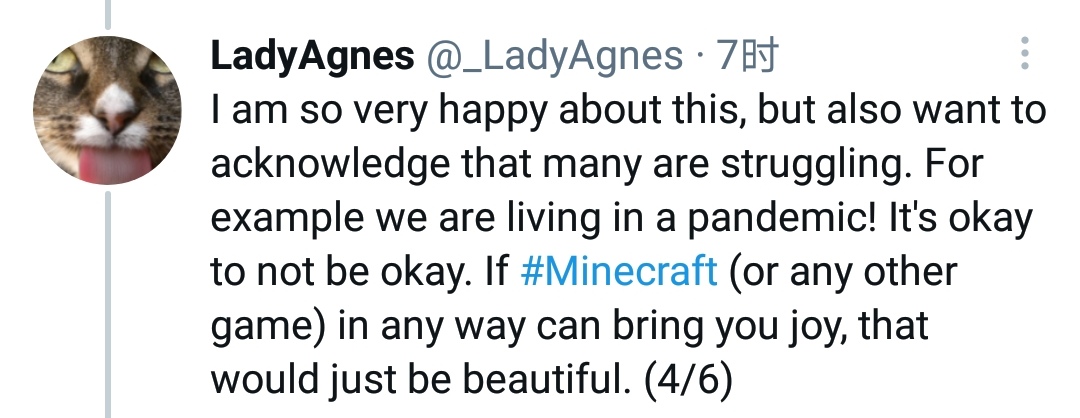Image resolution: width=1080 pixels, height=418 pixels.
Task: Visit the @_LadyAgnes handle
Action: tap(553, 56)
